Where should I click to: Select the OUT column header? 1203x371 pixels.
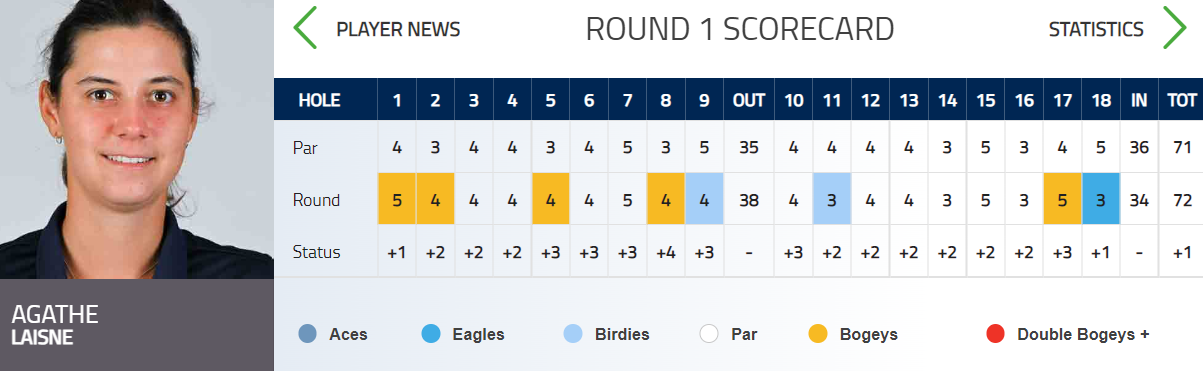click(x=749, y=100)
